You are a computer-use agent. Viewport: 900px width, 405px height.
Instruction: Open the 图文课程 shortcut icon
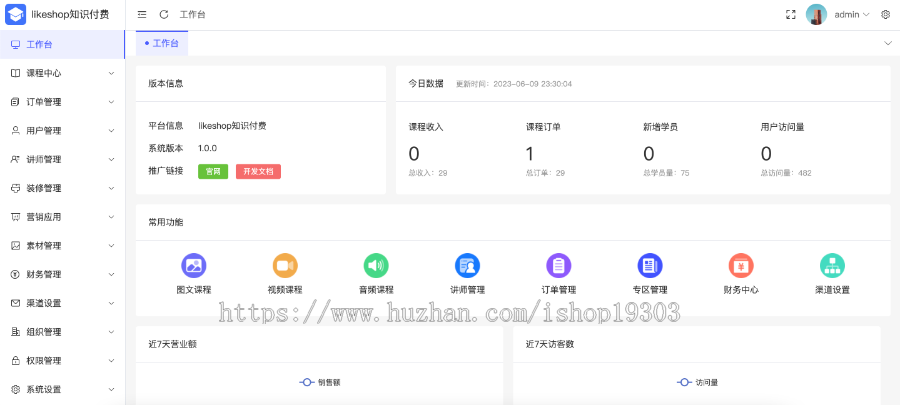pyautogui.click(x=194, y=266)
